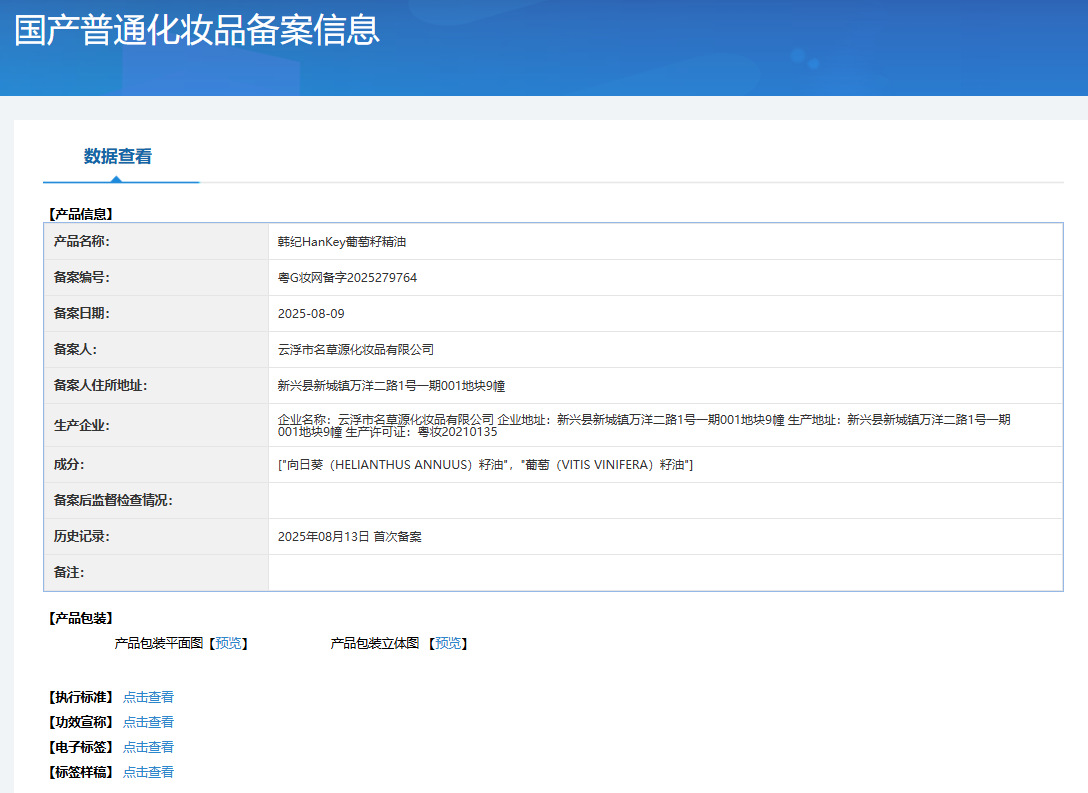Click the 【标签样稿】 label
The image size is (1088, 793).
tap(80, 772)
